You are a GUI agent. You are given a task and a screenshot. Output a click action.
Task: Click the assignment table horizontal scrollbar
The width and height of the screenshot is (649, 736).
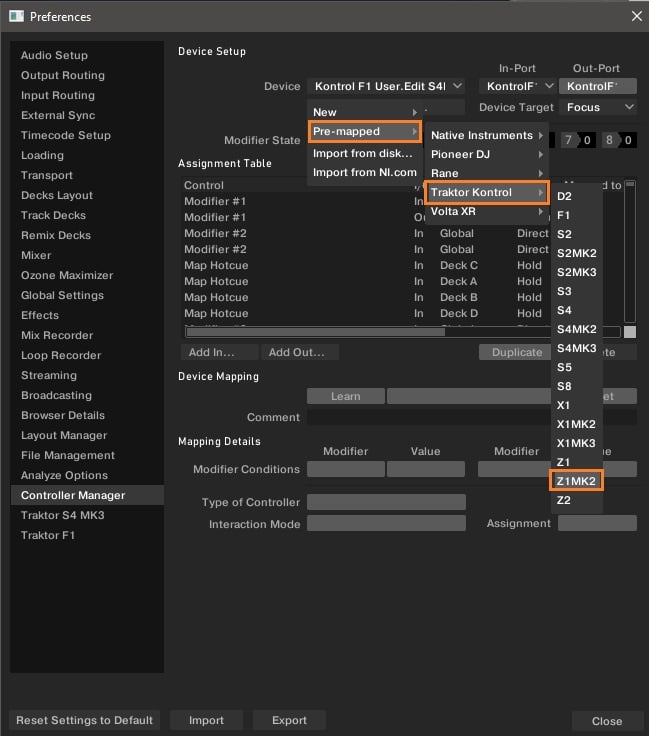(x=315, y=332)
